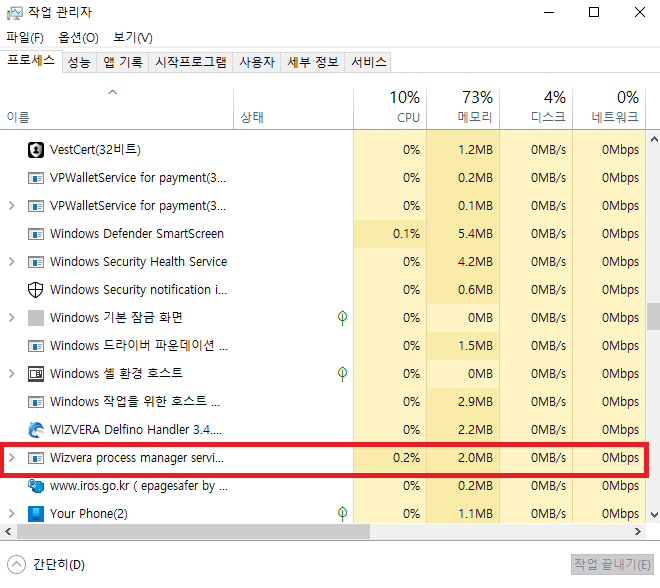This screenshot has width=660, height=588.
Task: Click the 2.9MB memory value
Action: pos(475,402)
